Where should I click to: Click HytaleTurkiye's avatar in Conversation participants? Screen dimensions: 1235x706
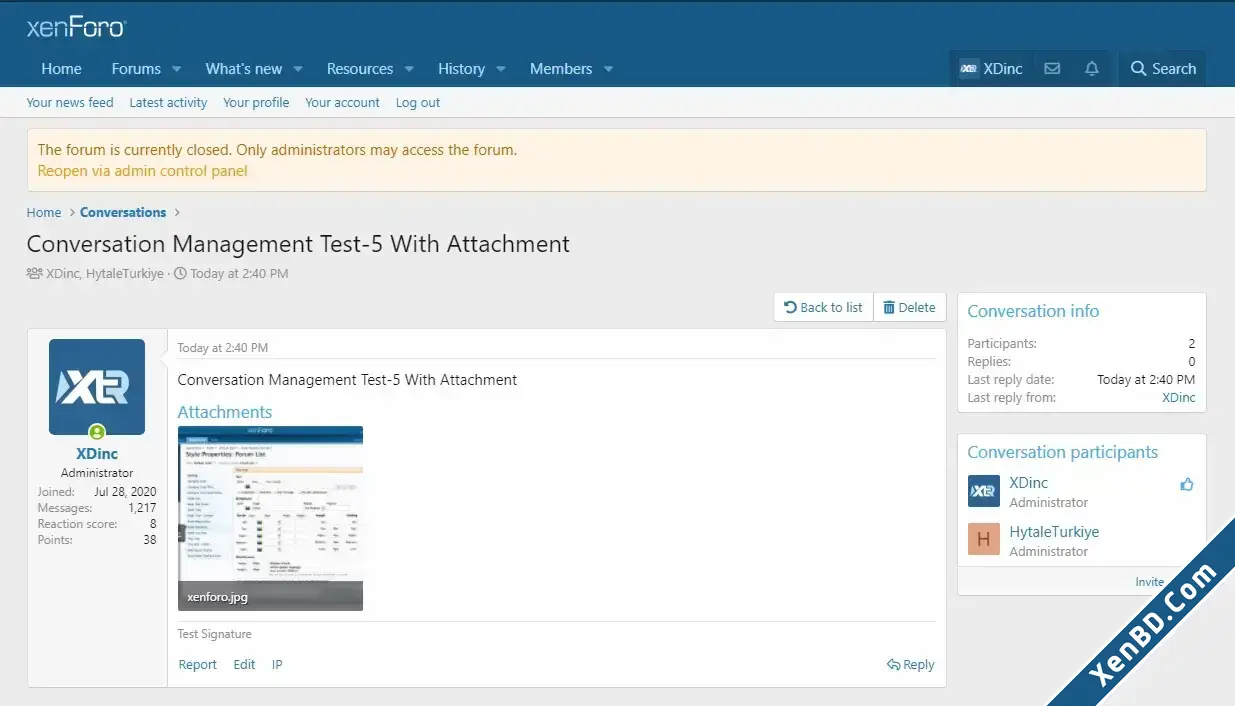tap(984, 540)
